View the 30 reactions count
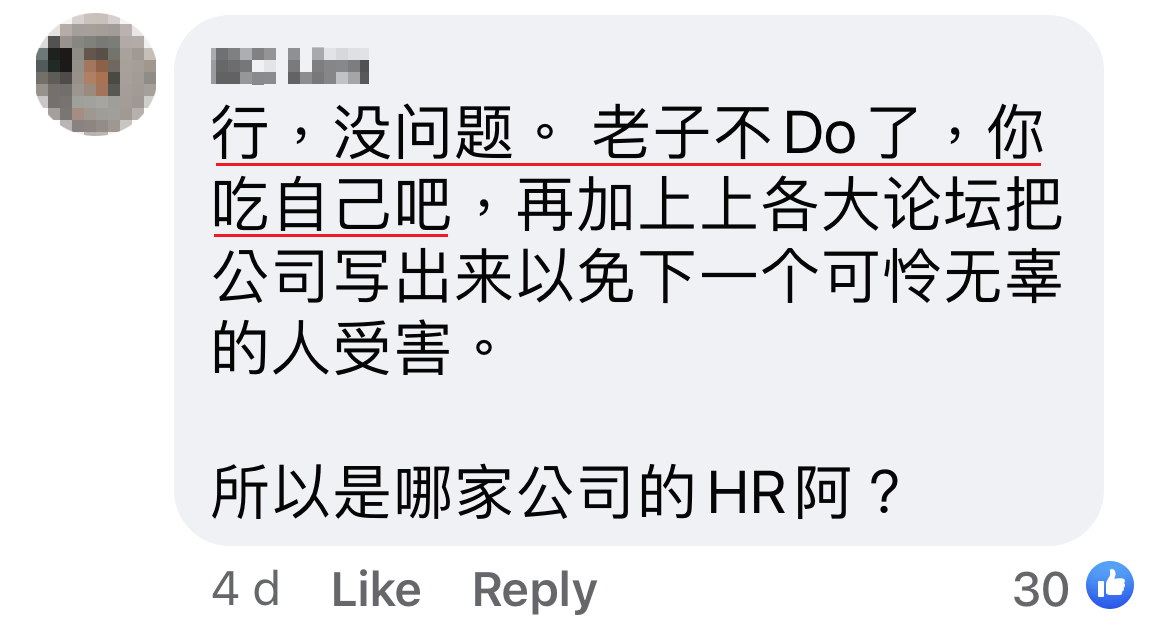Screen dimensions: 1170x626 1041,589
